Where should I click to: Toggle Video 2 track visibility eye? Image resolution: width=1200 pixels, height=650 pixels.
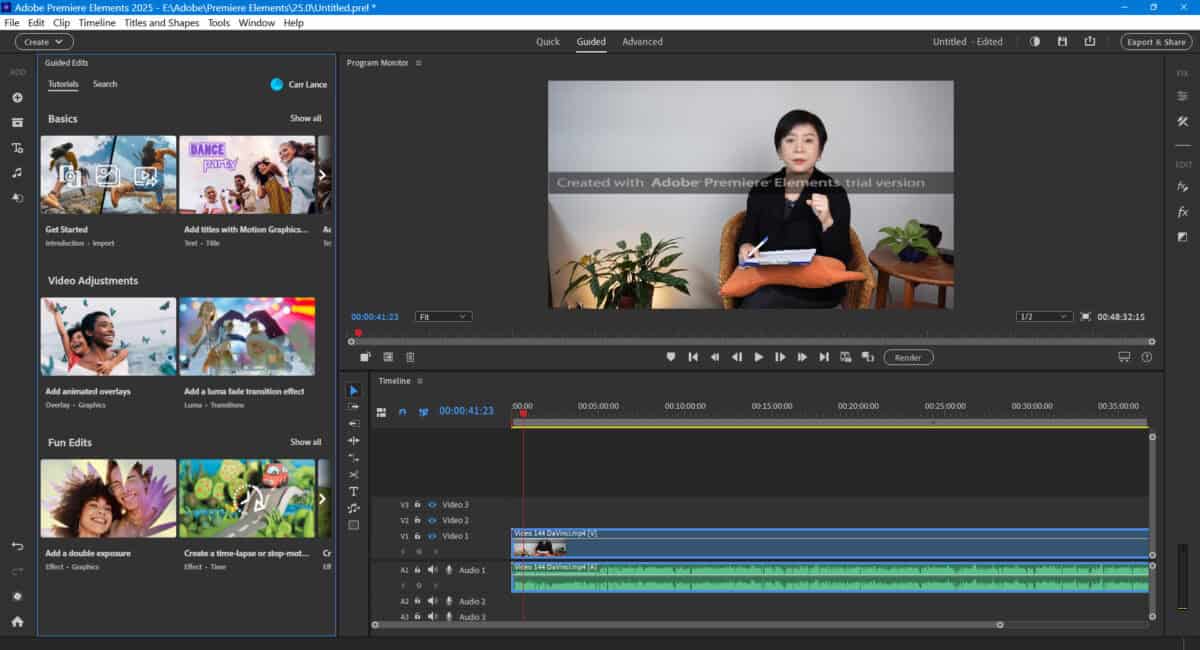[x=432, y=521]
